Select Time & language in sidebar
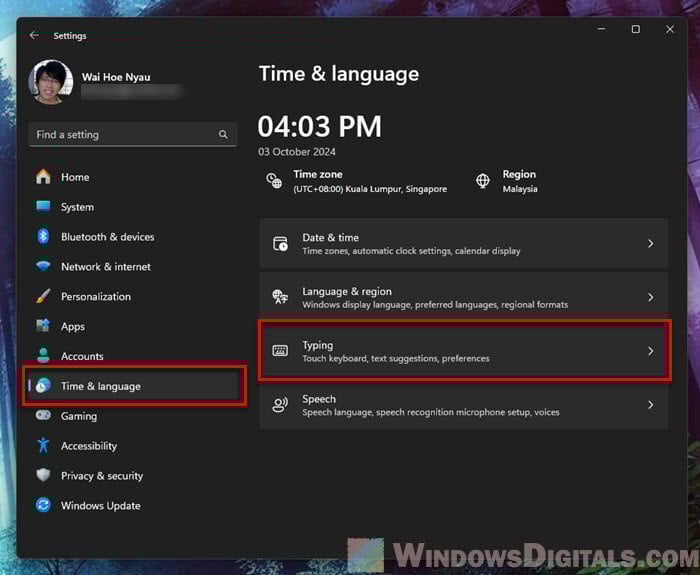 (133, 386)
